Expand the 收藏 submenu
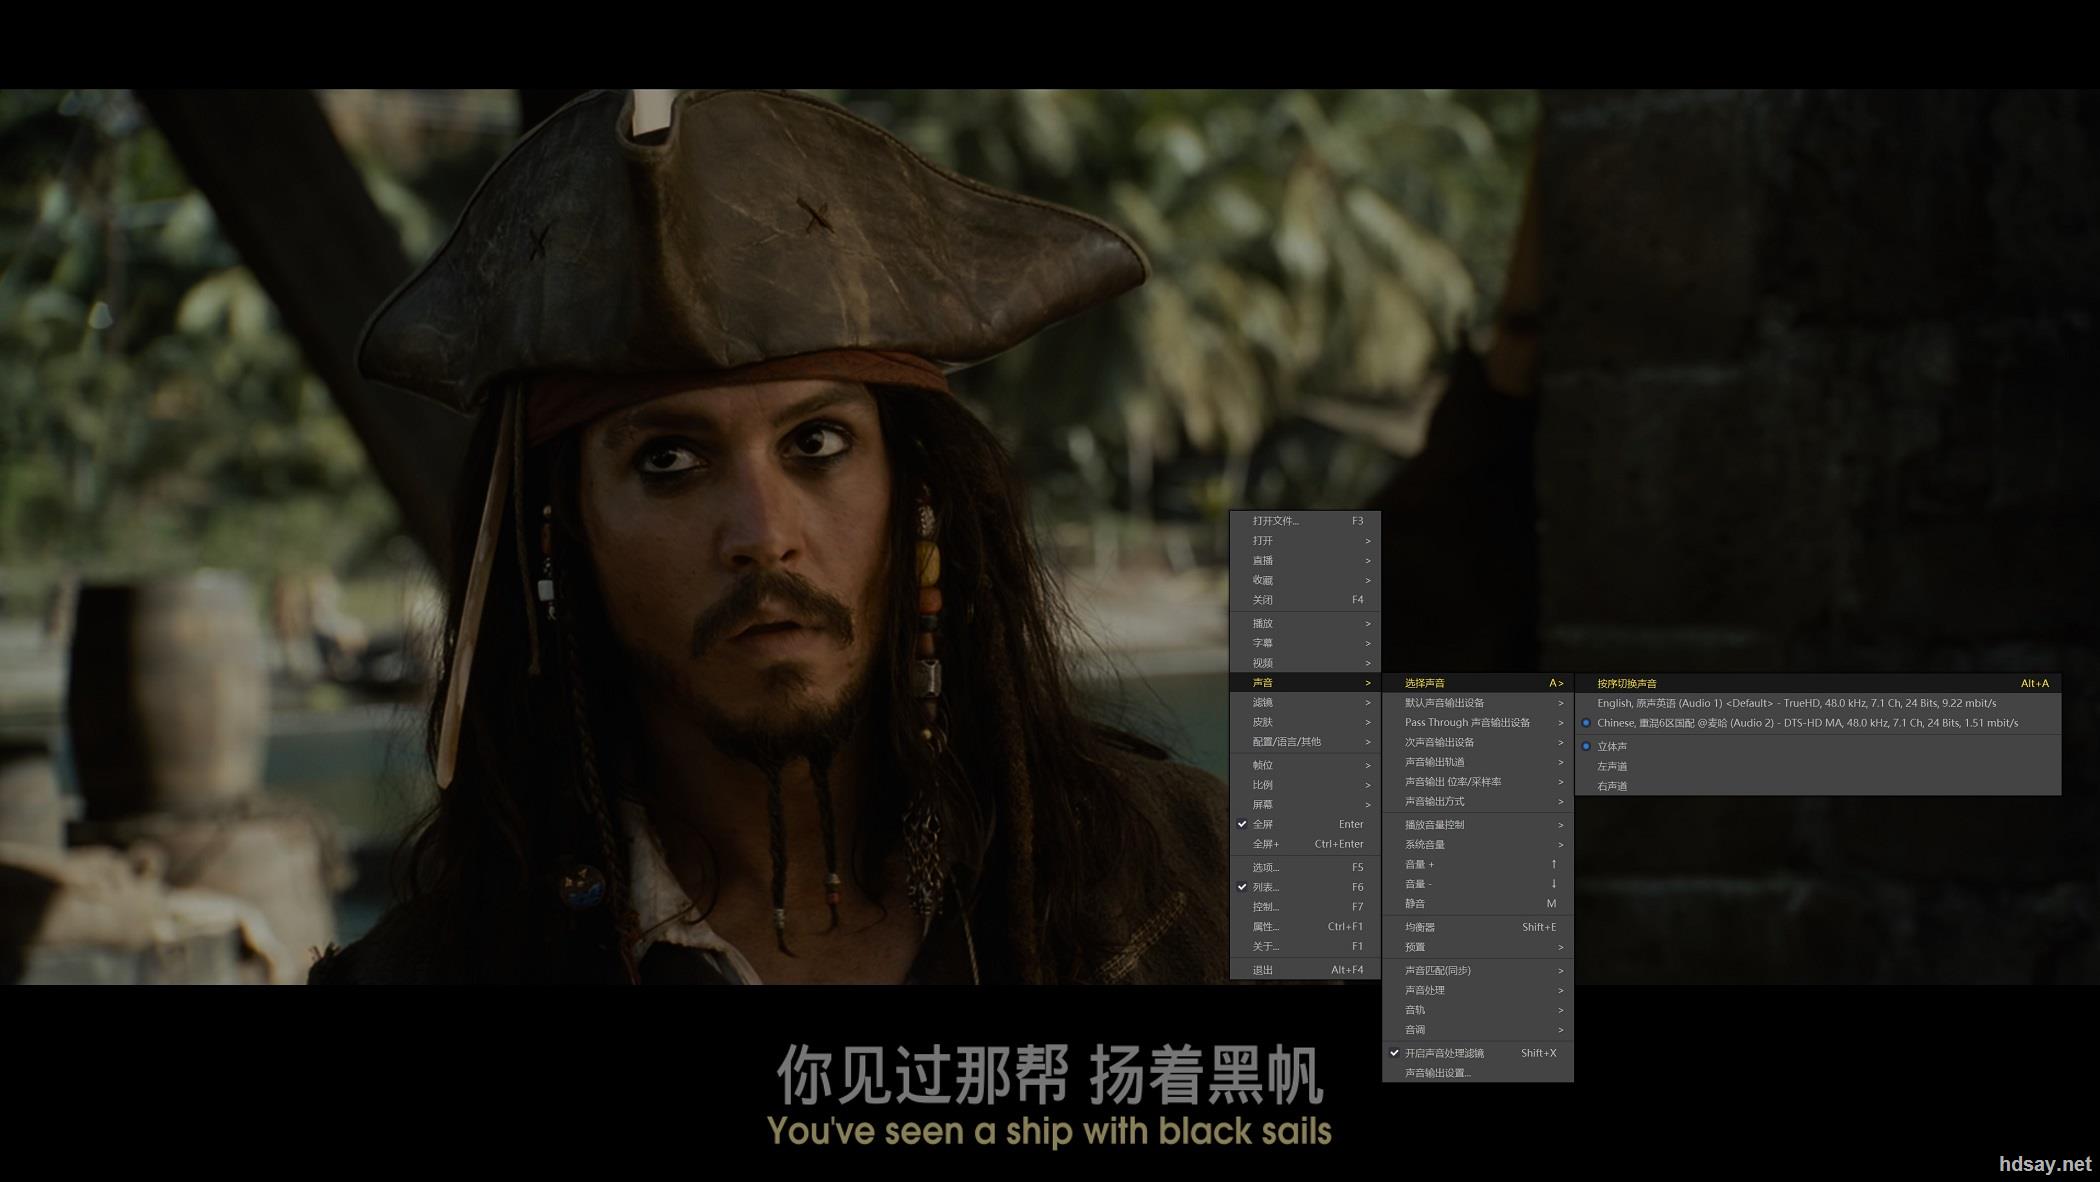The width and height of the screenshot is (2100, 1182). point(1305,580)
